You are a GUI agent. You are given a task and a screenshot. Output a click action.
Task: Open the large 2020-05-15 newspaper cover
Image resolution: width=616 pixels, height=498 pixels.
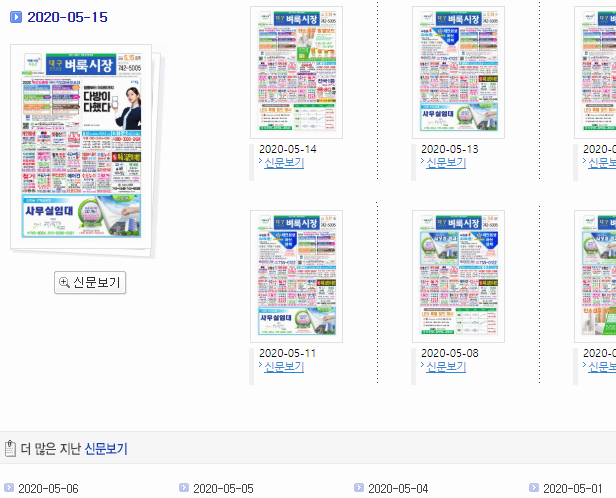[x=81, y=146]
